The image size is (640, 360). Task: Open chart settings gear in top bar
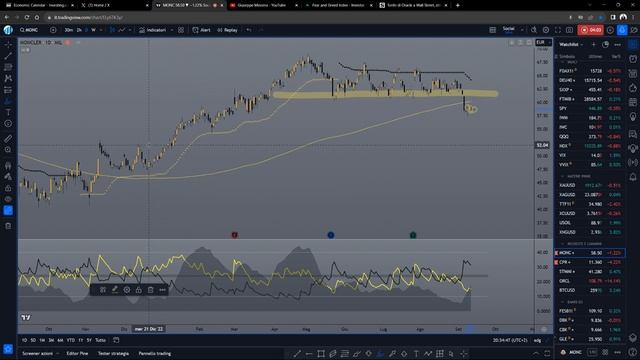[x=546, y=30]
